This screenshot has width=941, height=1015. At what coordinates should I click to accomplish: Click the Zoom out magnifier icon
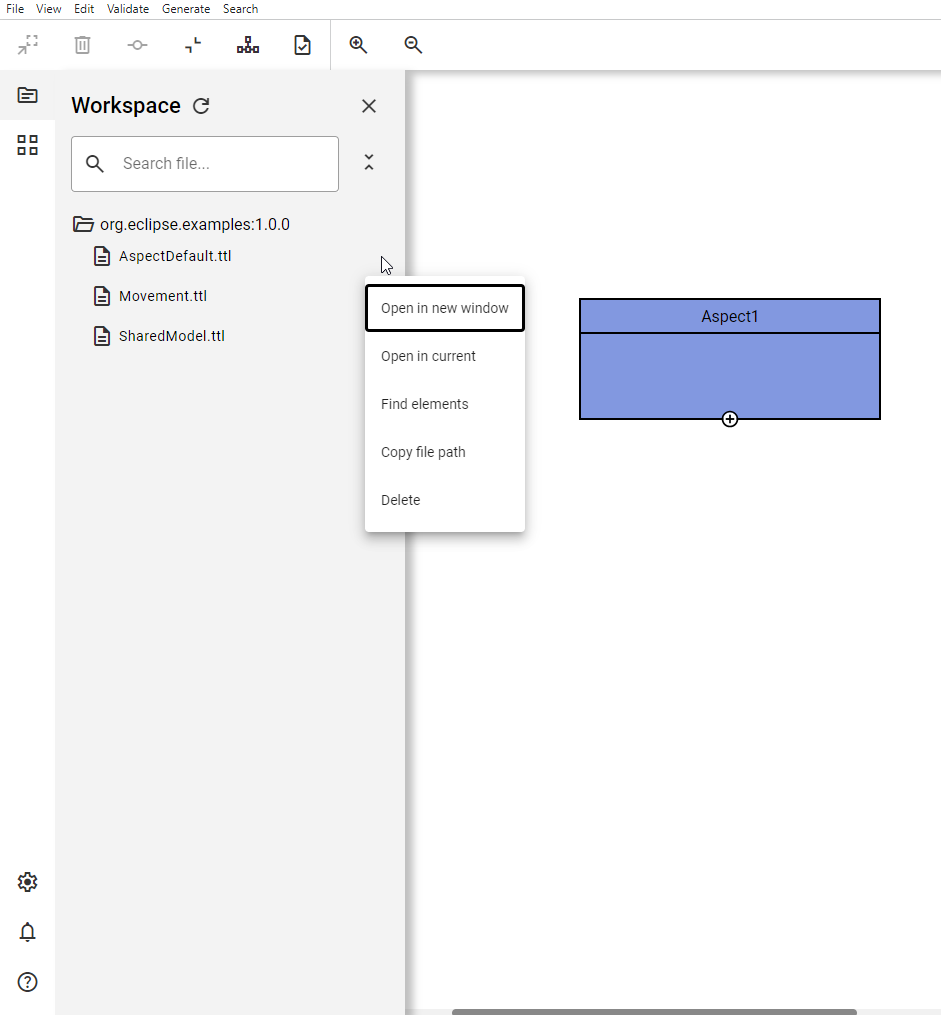412,44
